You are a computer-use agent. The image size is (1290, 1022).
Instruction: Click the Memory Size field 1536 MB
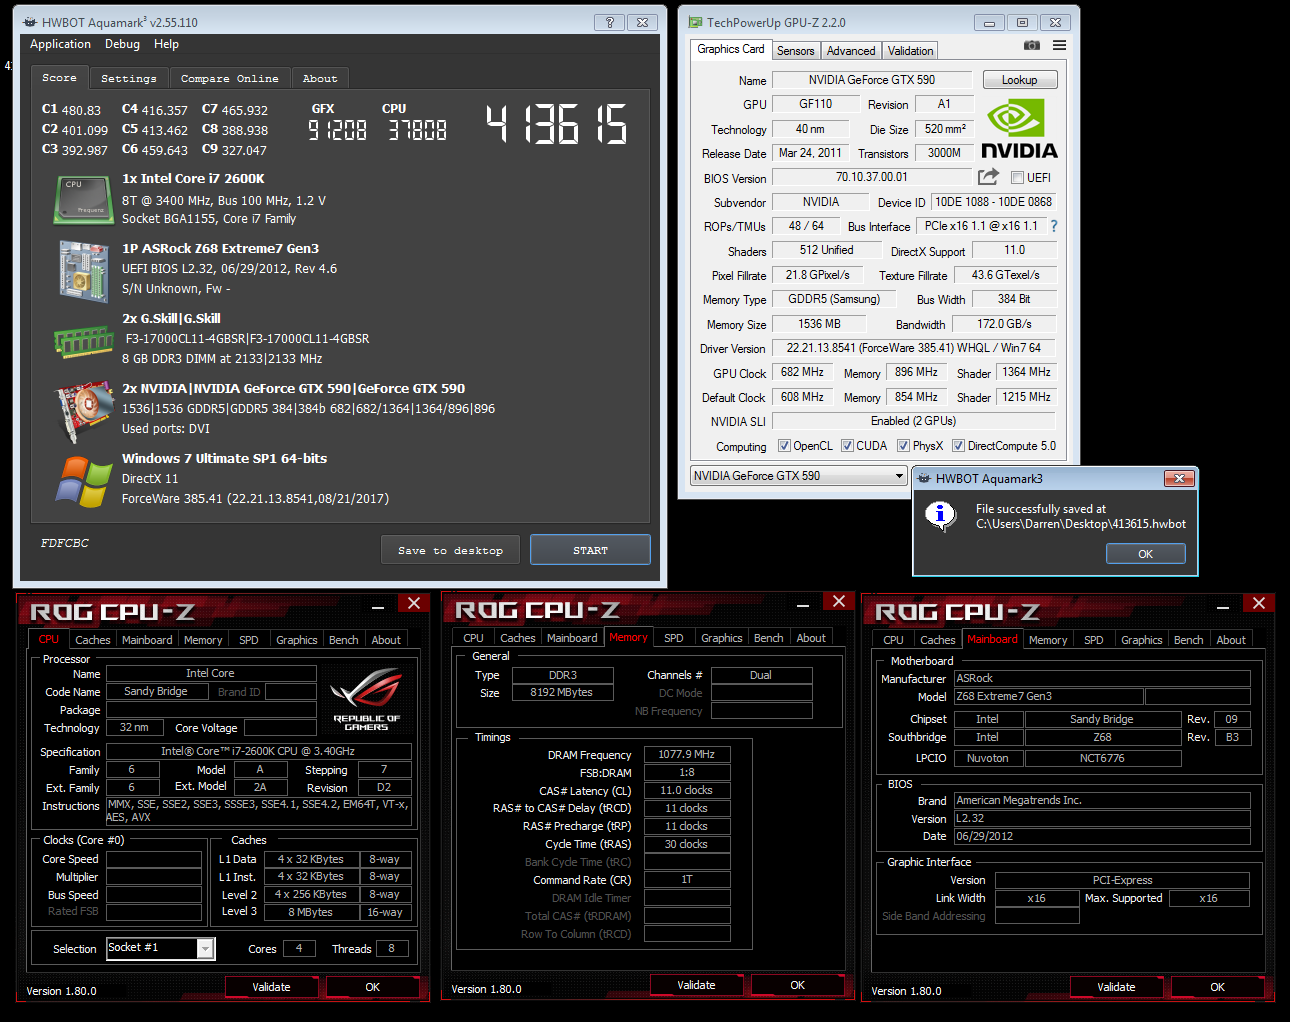819,324
